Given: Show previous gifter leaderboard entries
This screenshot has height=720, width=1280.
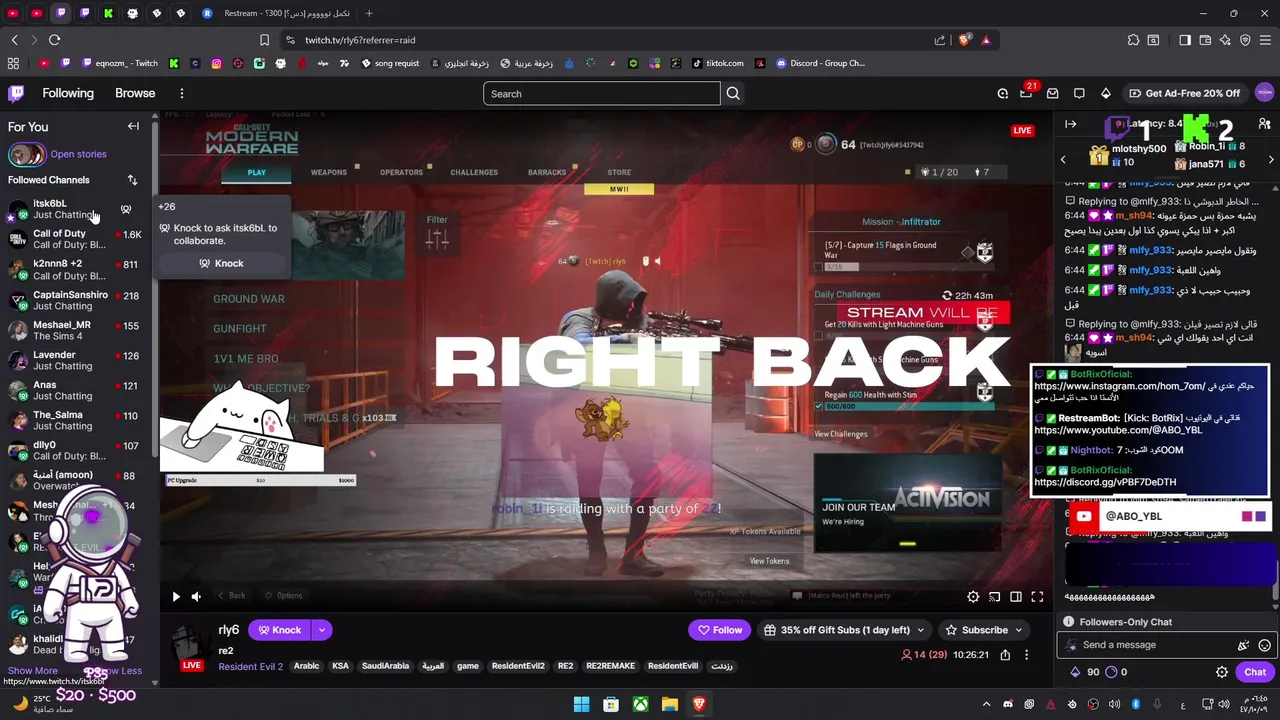Looking at the screenshot, I should click(1063, 160).
